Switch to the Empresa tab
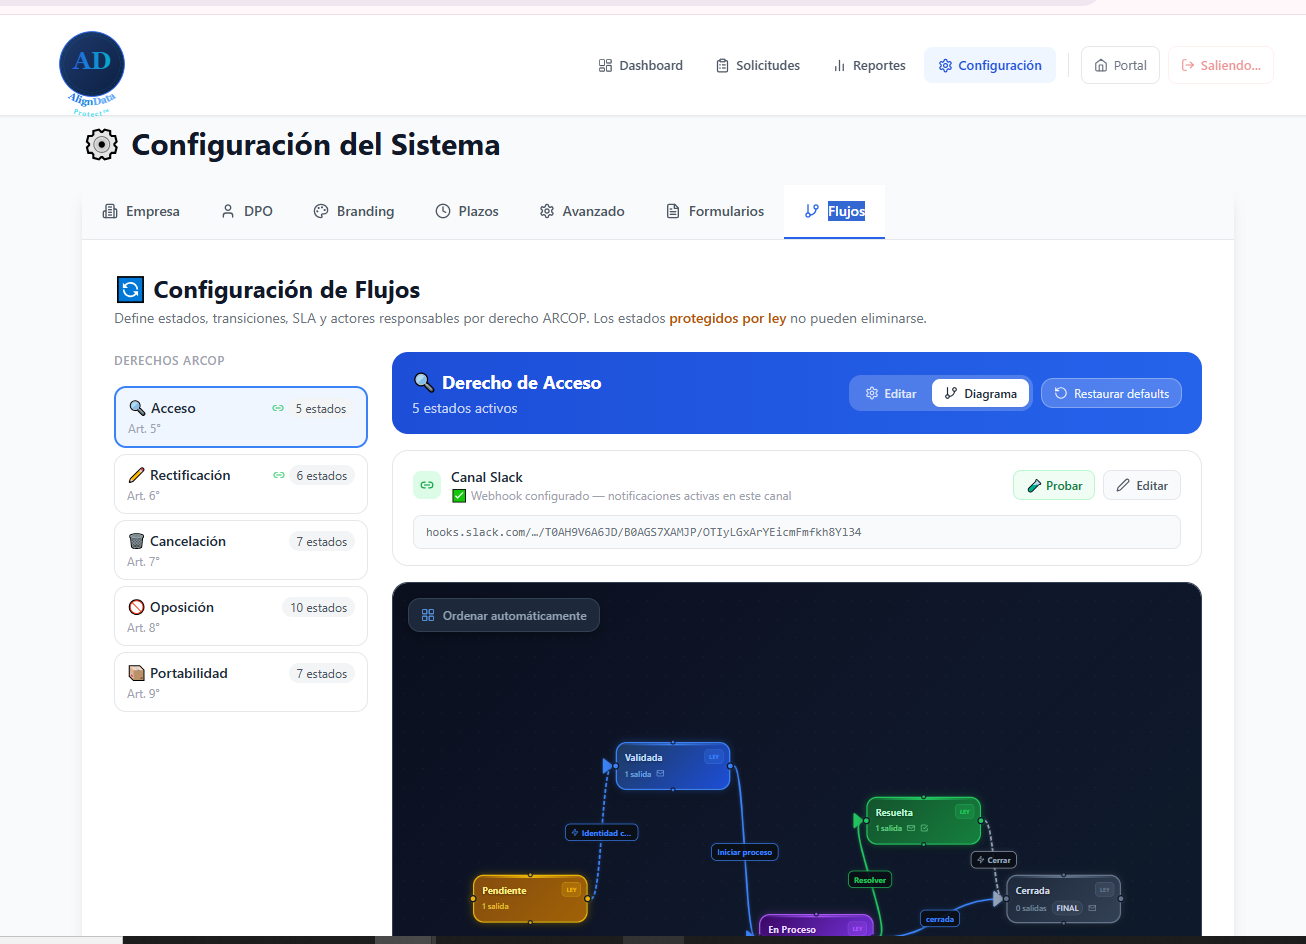This screenshot has height=944, width=1306. pyautogui.click(x=141, y=211)
